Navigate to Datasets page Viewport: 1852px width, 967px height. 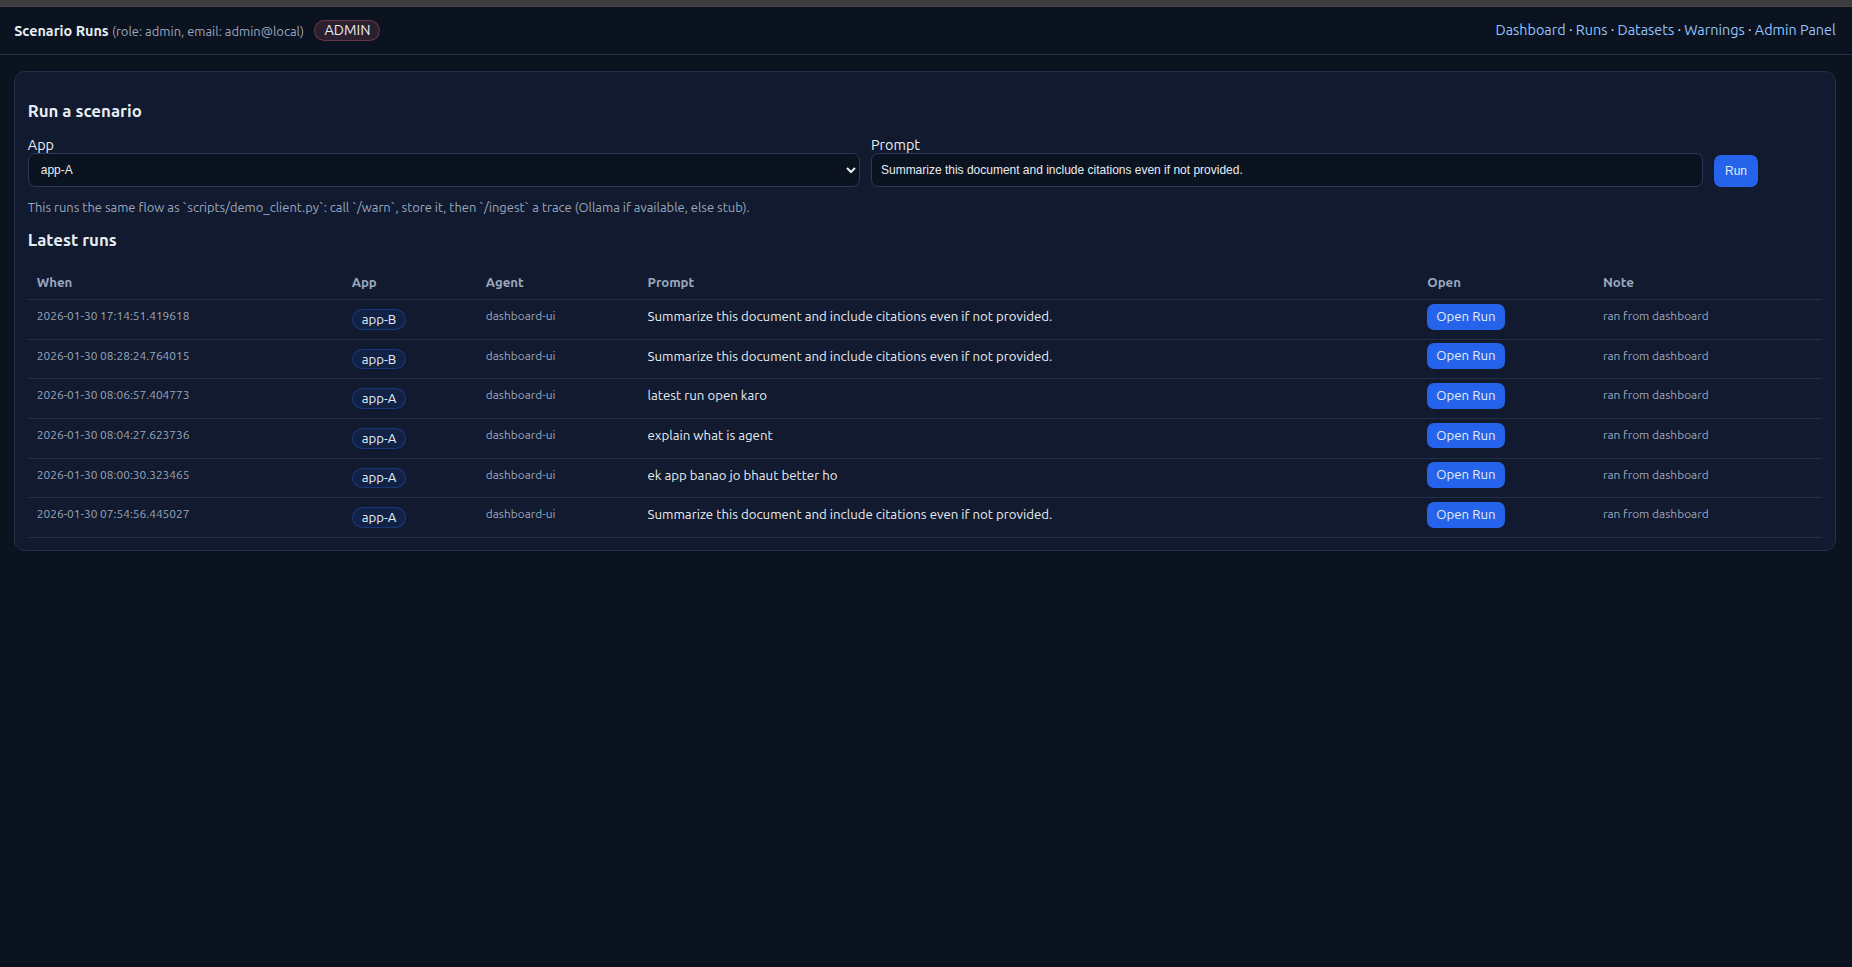coord(1645,30)
